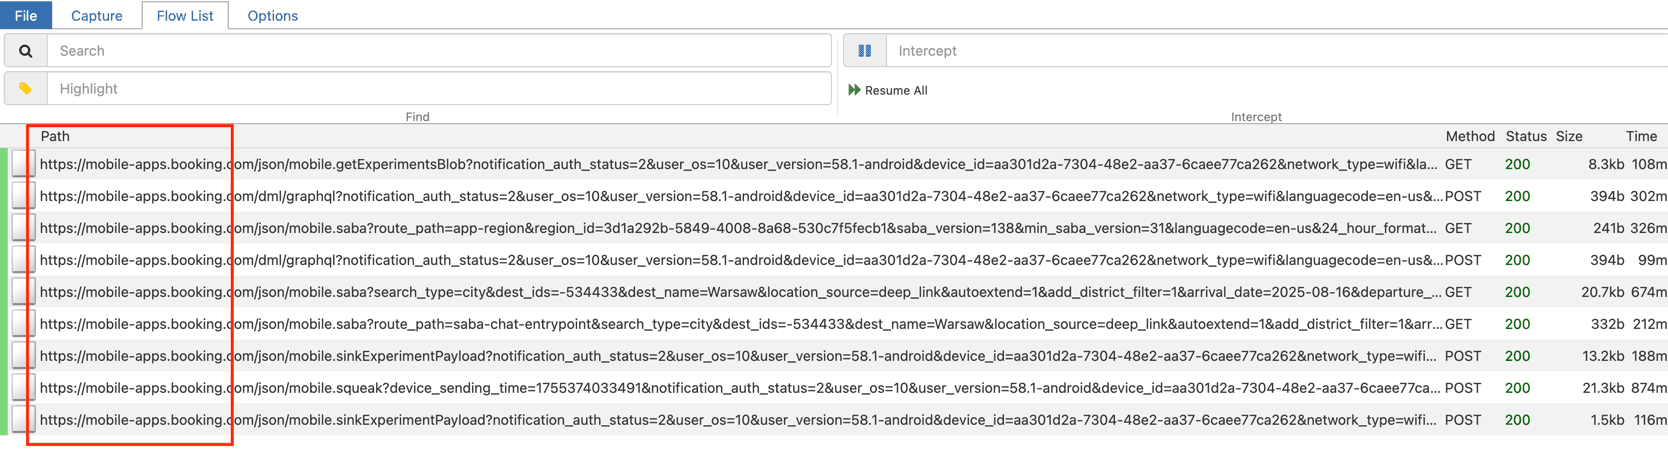Click the icon of the search_type=city saba flow
The height and width of the screenshot is (466, 1668).
coord(23,292)
